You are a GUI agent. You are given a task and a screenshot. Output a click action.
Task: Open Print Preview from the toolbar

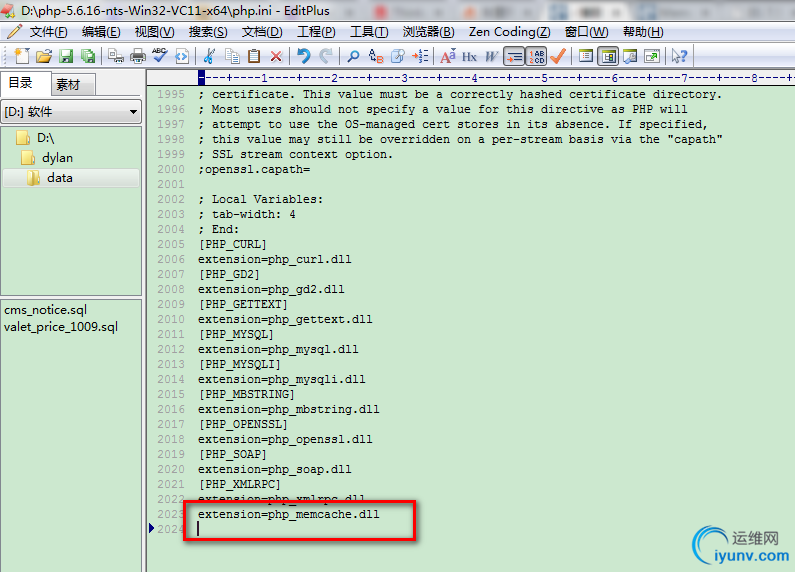(x=116, y=56)
